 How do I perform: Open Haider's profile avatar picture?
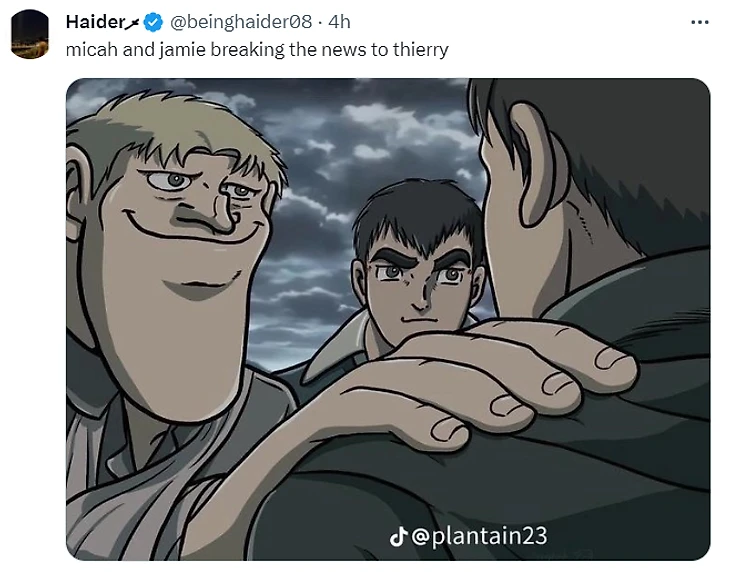click(30, 34)
